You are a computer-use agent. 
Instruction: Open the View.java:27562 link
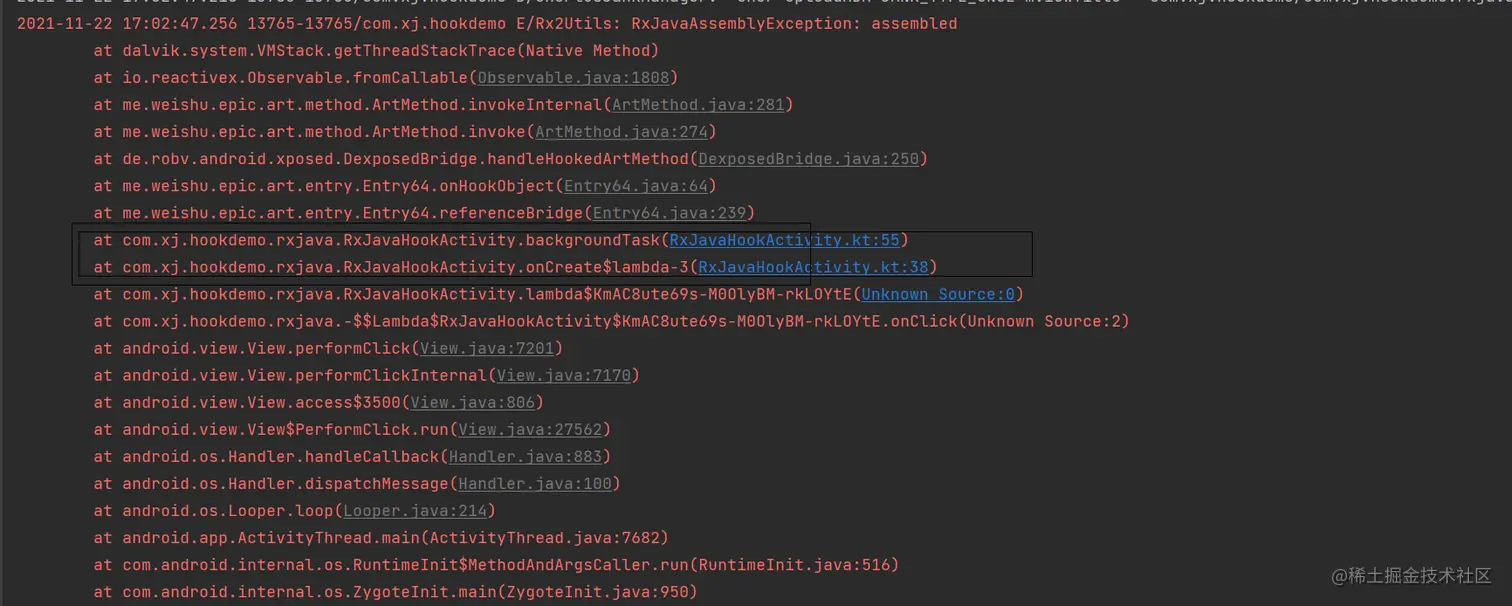[x=530, y=429]
